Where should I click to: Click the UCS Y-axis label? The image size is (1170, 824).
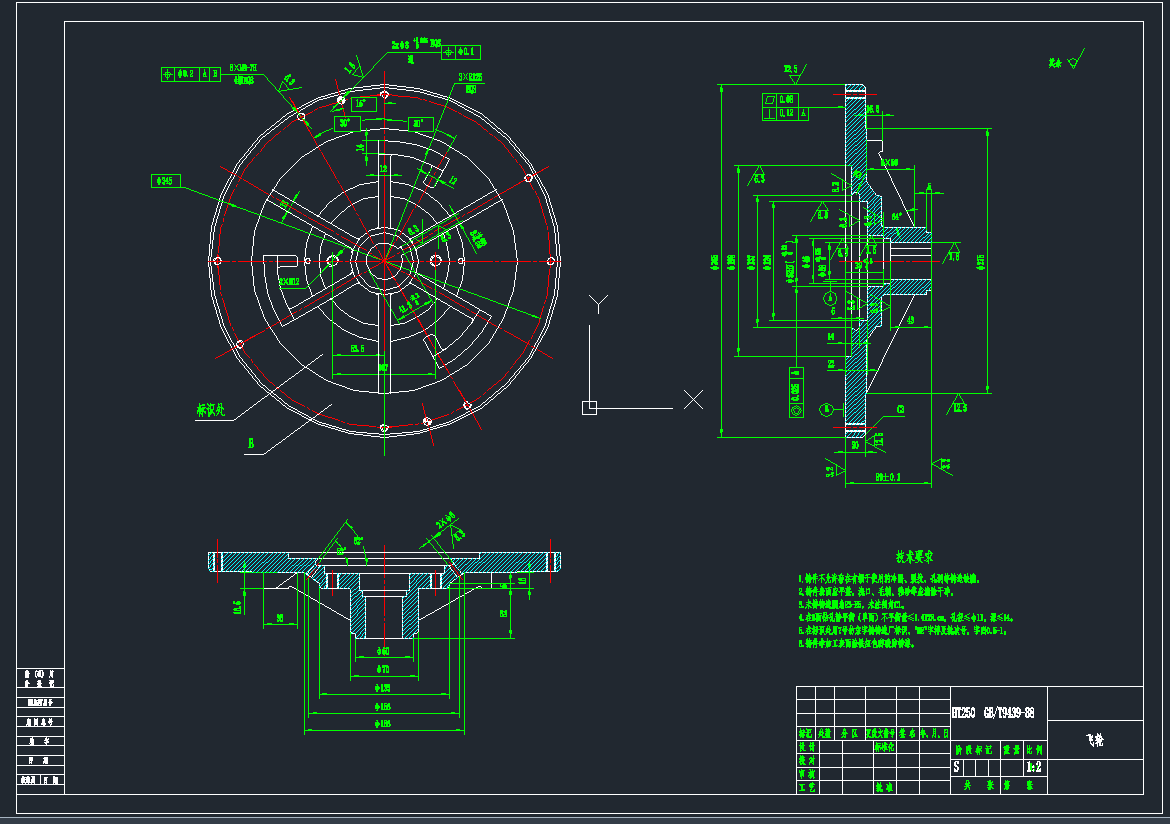click(x=598, y=303)
